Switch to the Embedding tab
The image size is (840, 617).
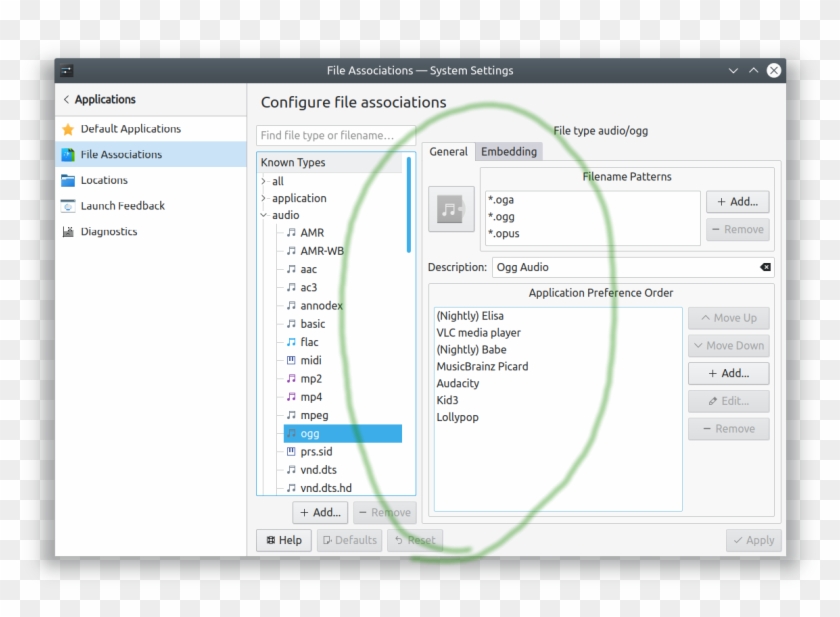tap(508, 151)
